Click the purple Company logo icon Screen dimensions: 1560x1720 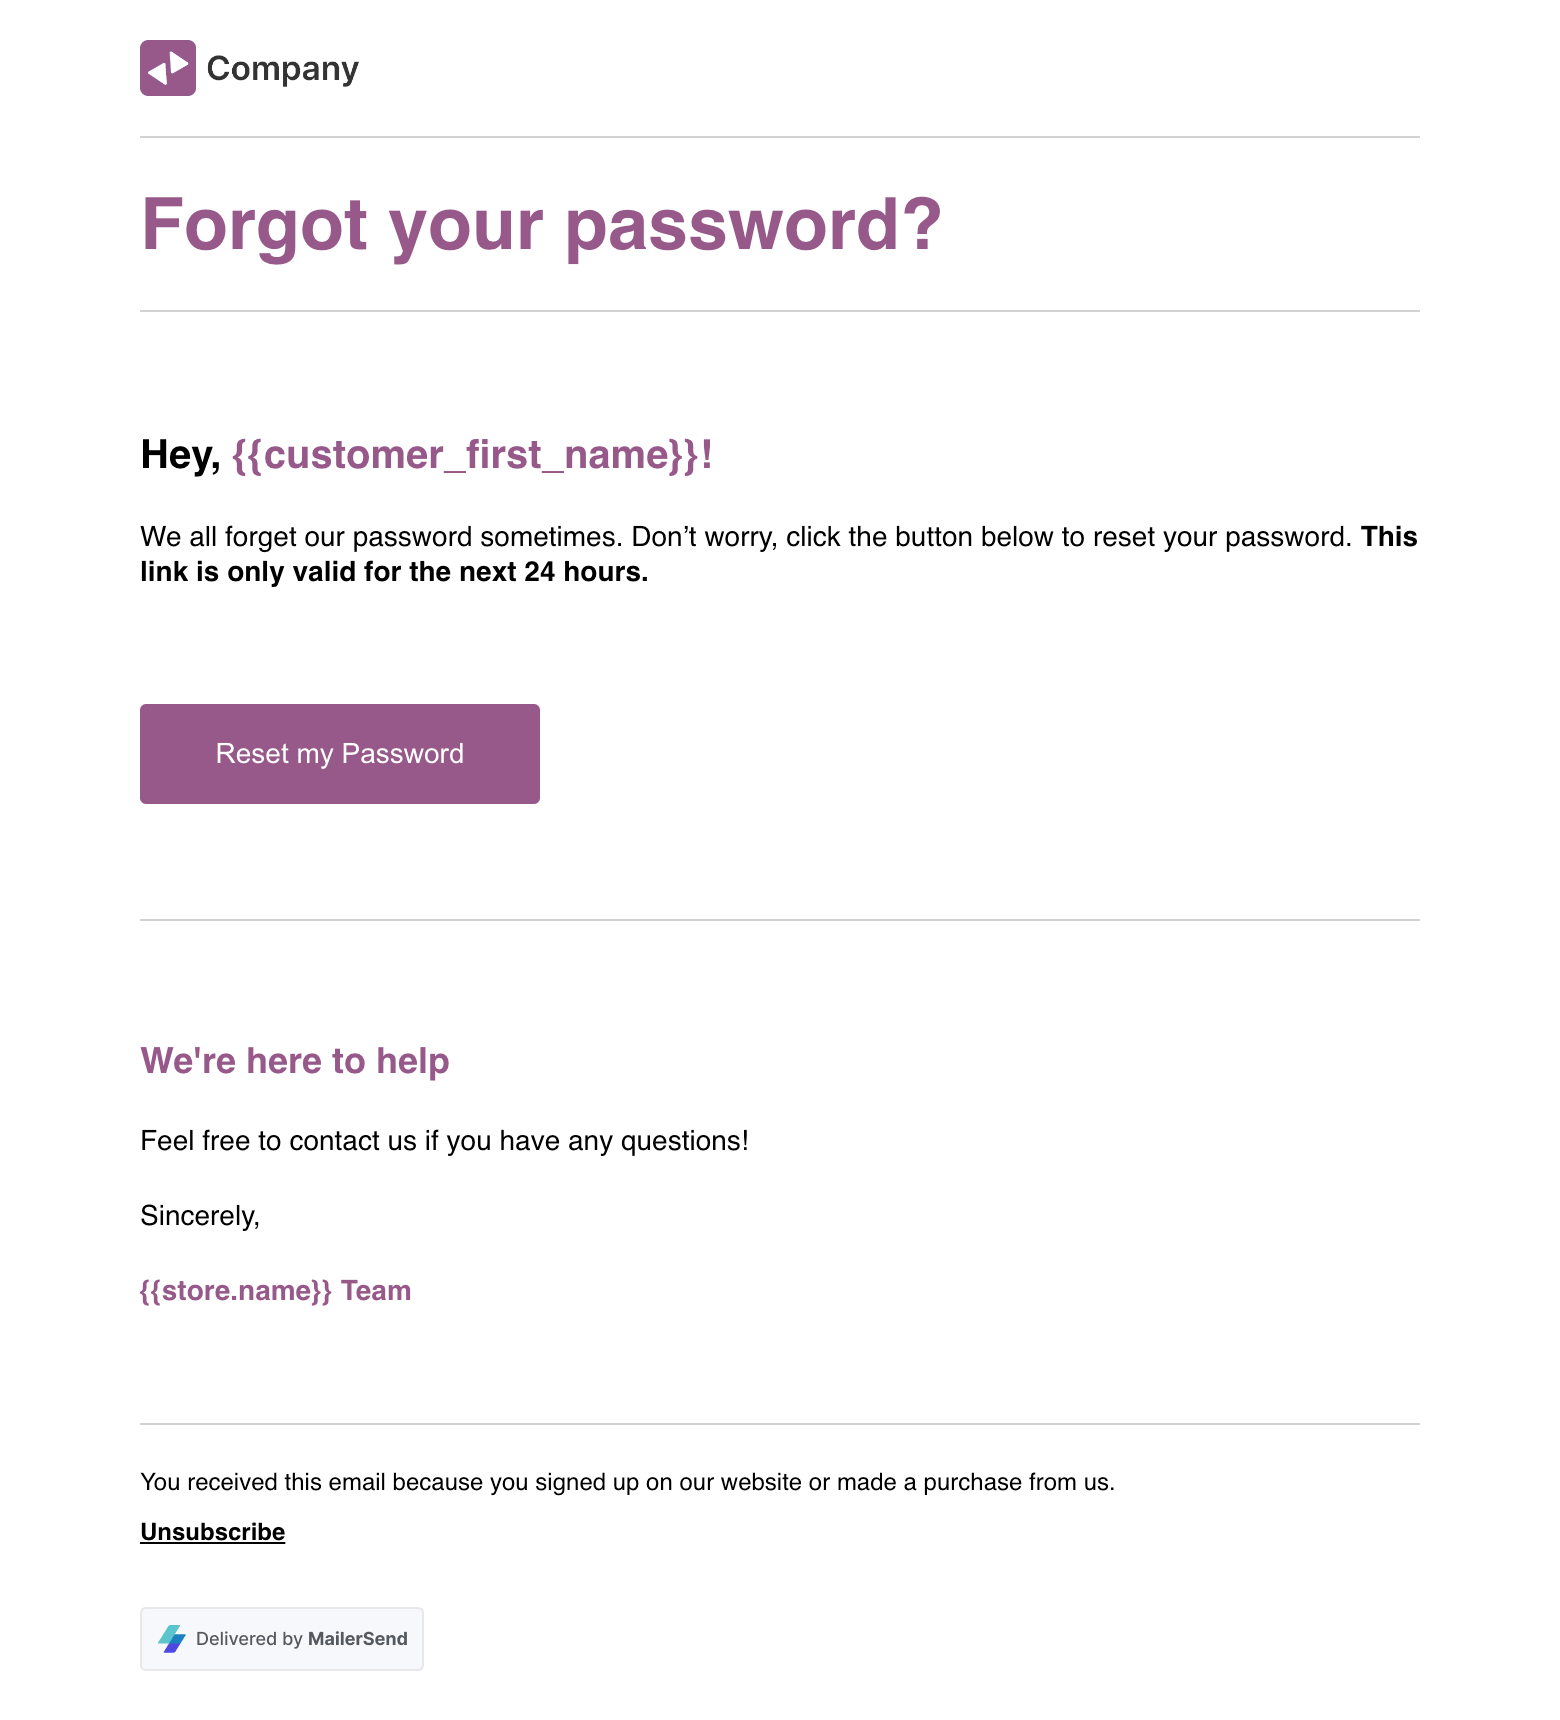(168, 68)
